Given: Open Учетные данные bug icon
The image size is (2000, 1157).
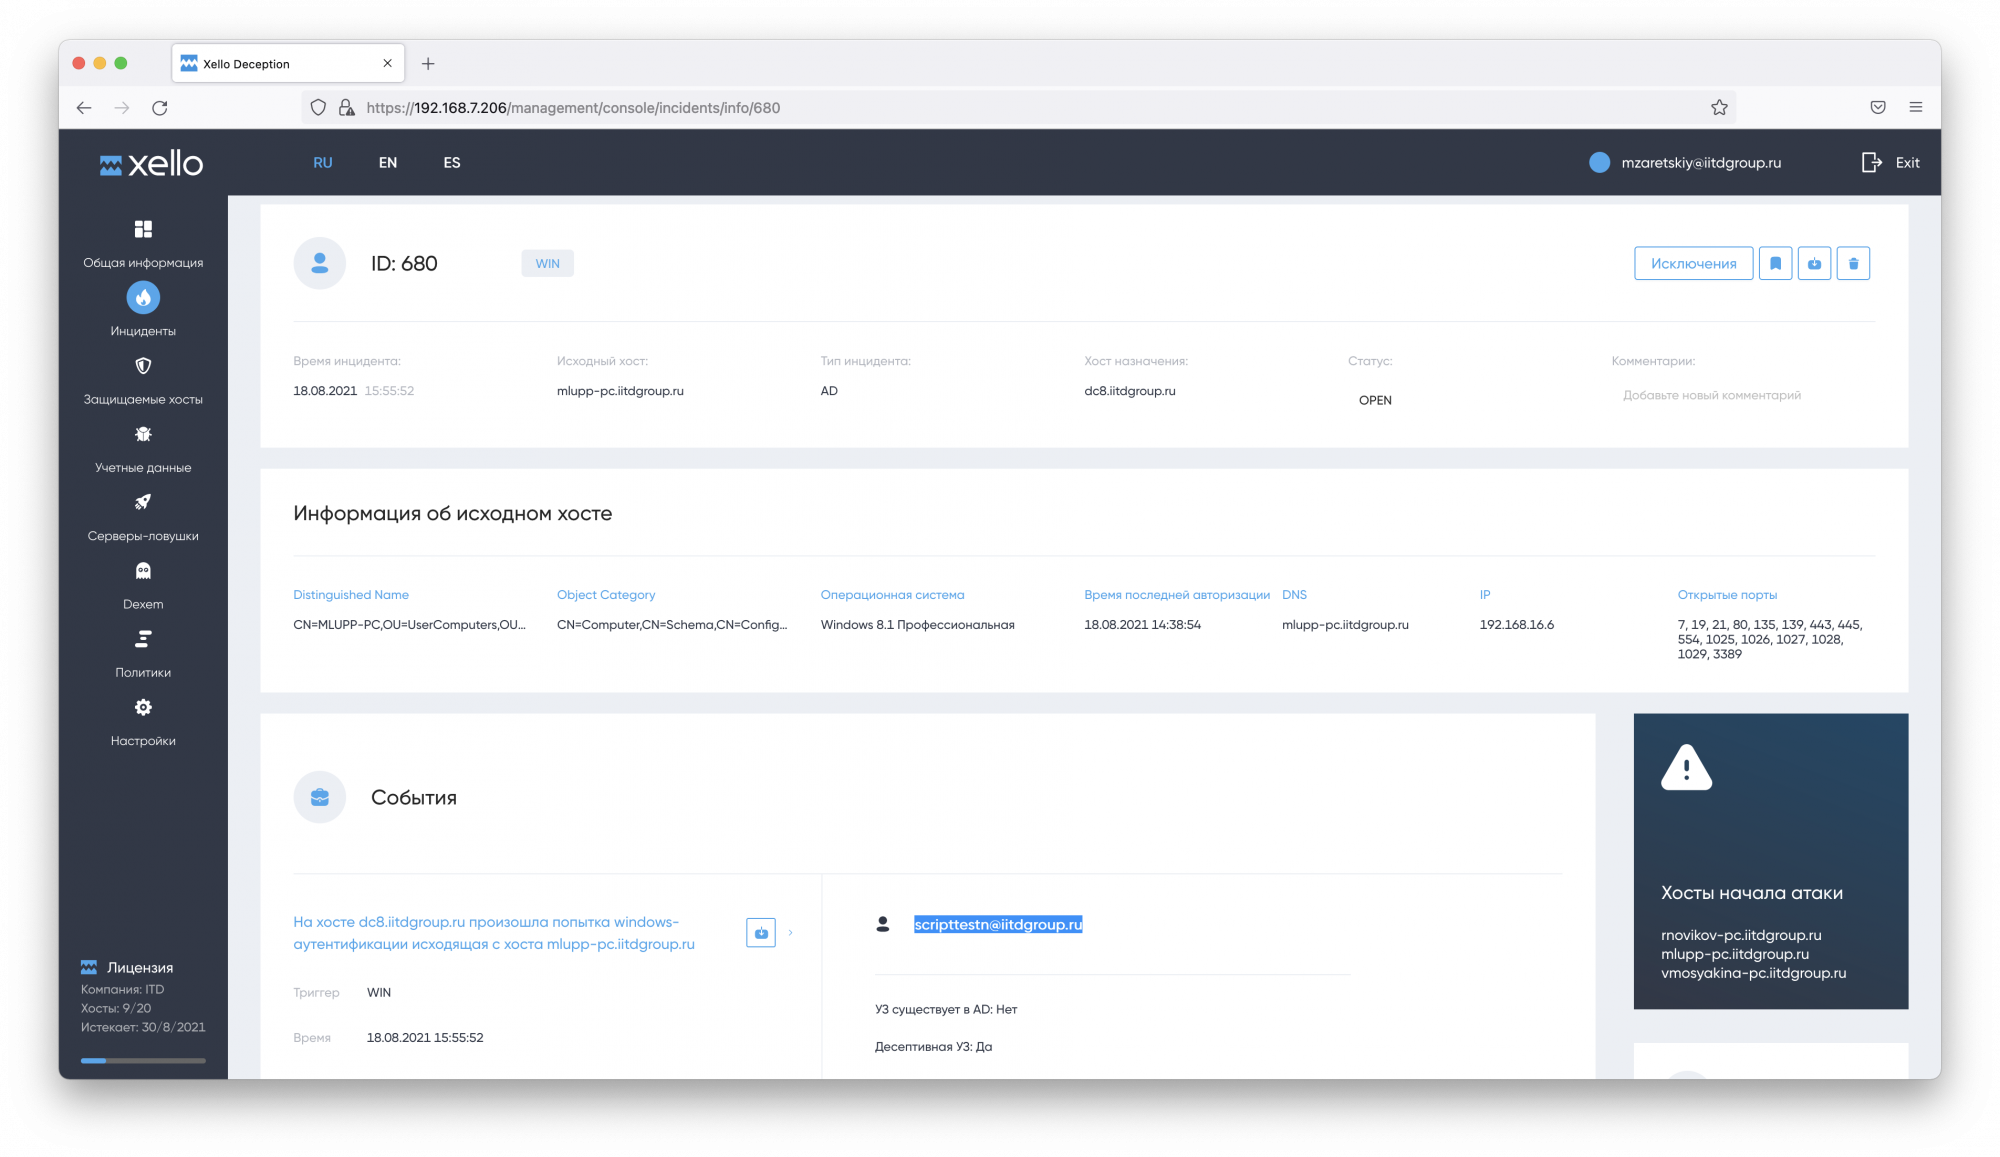Looking at the screenshot, I should [x=143, y=434].
